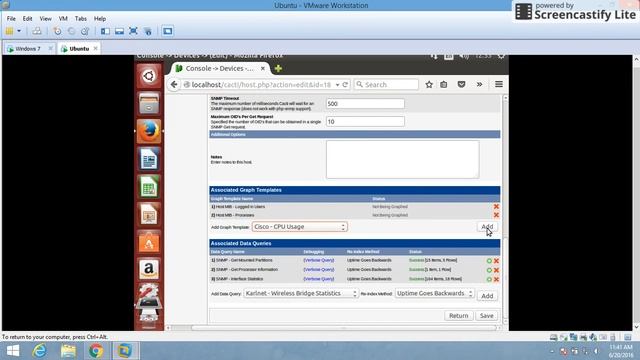Viewport: 640px width, 360px height.
Task: Click the Return button
Action: 458,316
